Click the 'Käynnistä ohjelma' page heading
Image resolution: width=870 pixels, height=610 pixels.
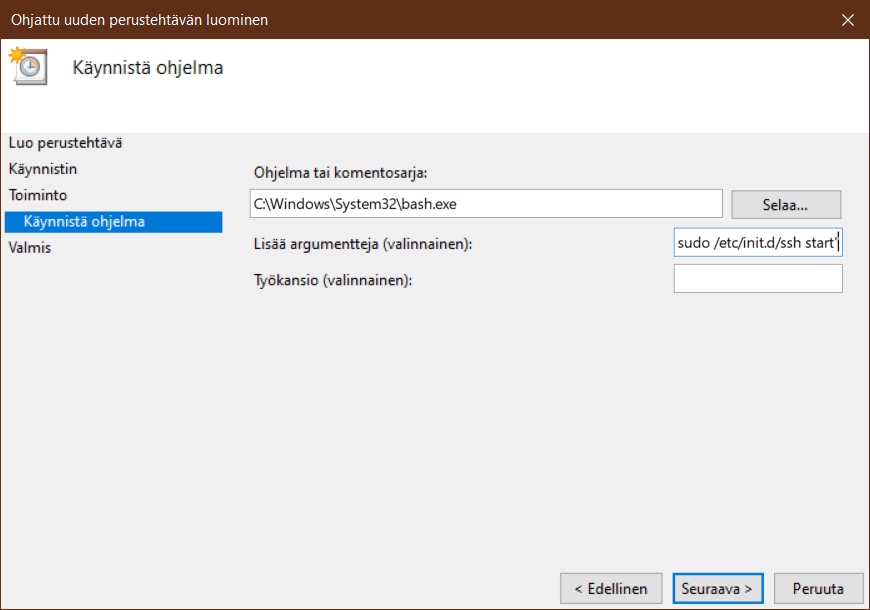148,68
